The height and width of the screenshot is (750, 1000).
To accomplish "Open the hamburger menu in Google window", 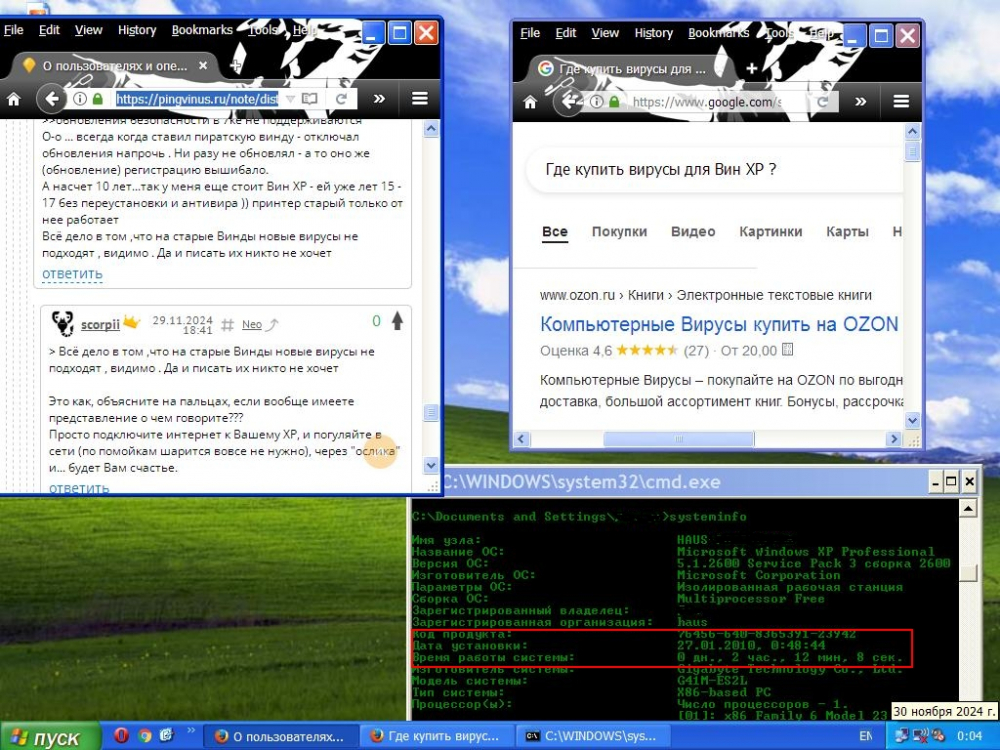I will [901, 101].
